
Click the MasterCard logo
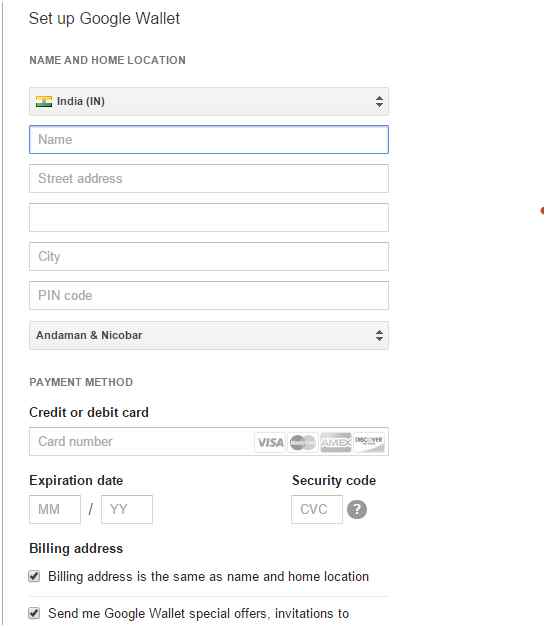coord(303,442)
